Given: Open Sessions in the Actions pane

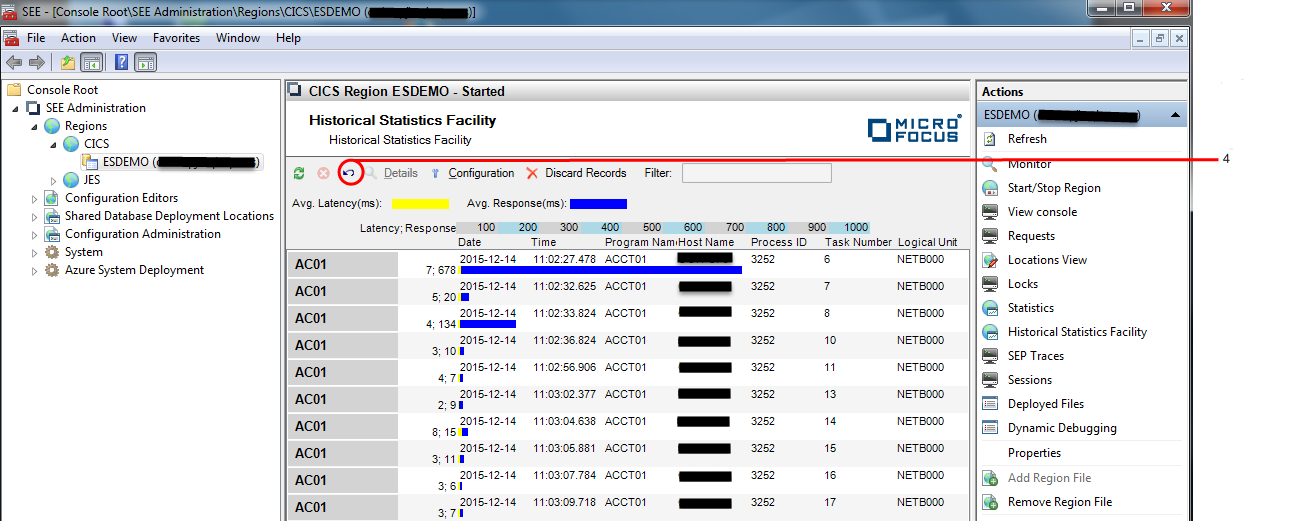Looking at the screenshot, I should point(1030,380).
